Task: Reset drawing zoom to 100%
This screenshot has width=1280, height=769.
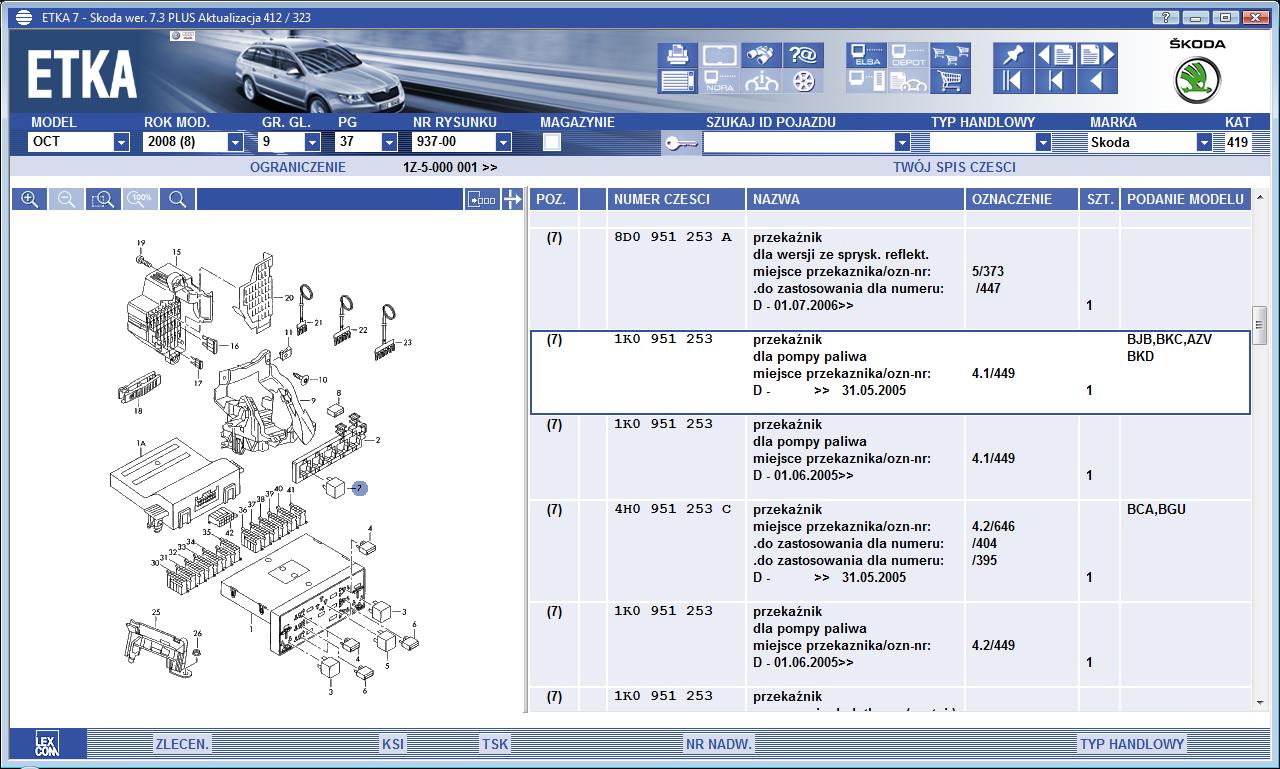Action: tap(140, 200)
